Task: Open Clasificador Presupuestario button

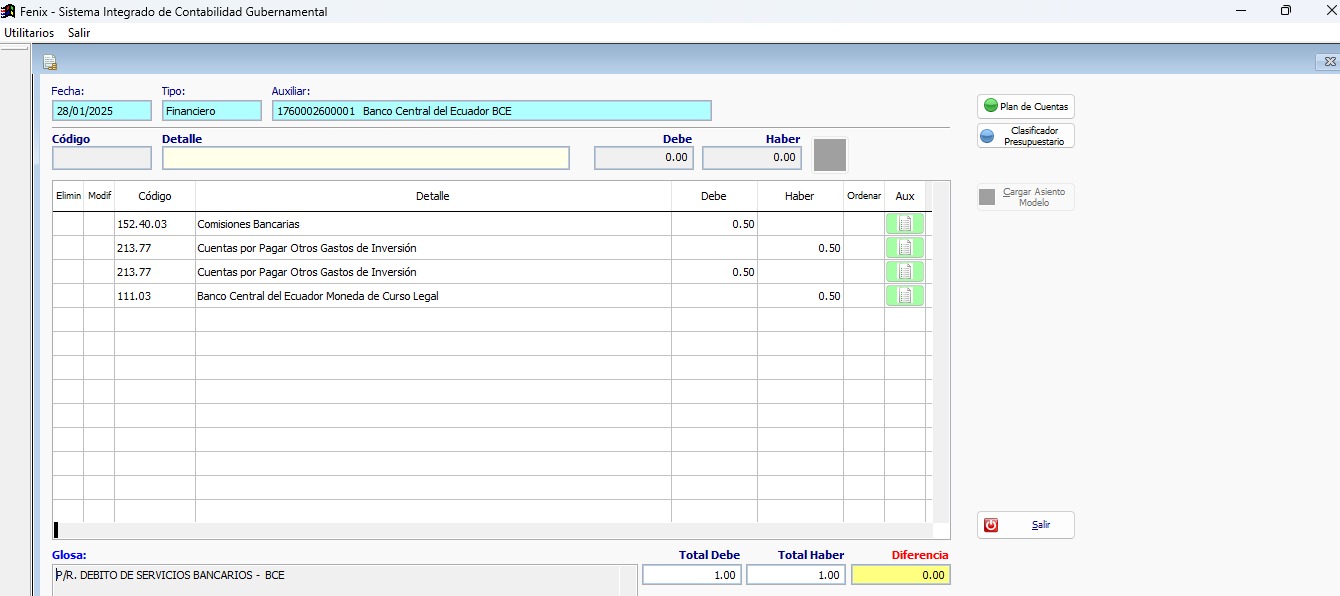Action: pyautogui.click(x=1026, y=136)
